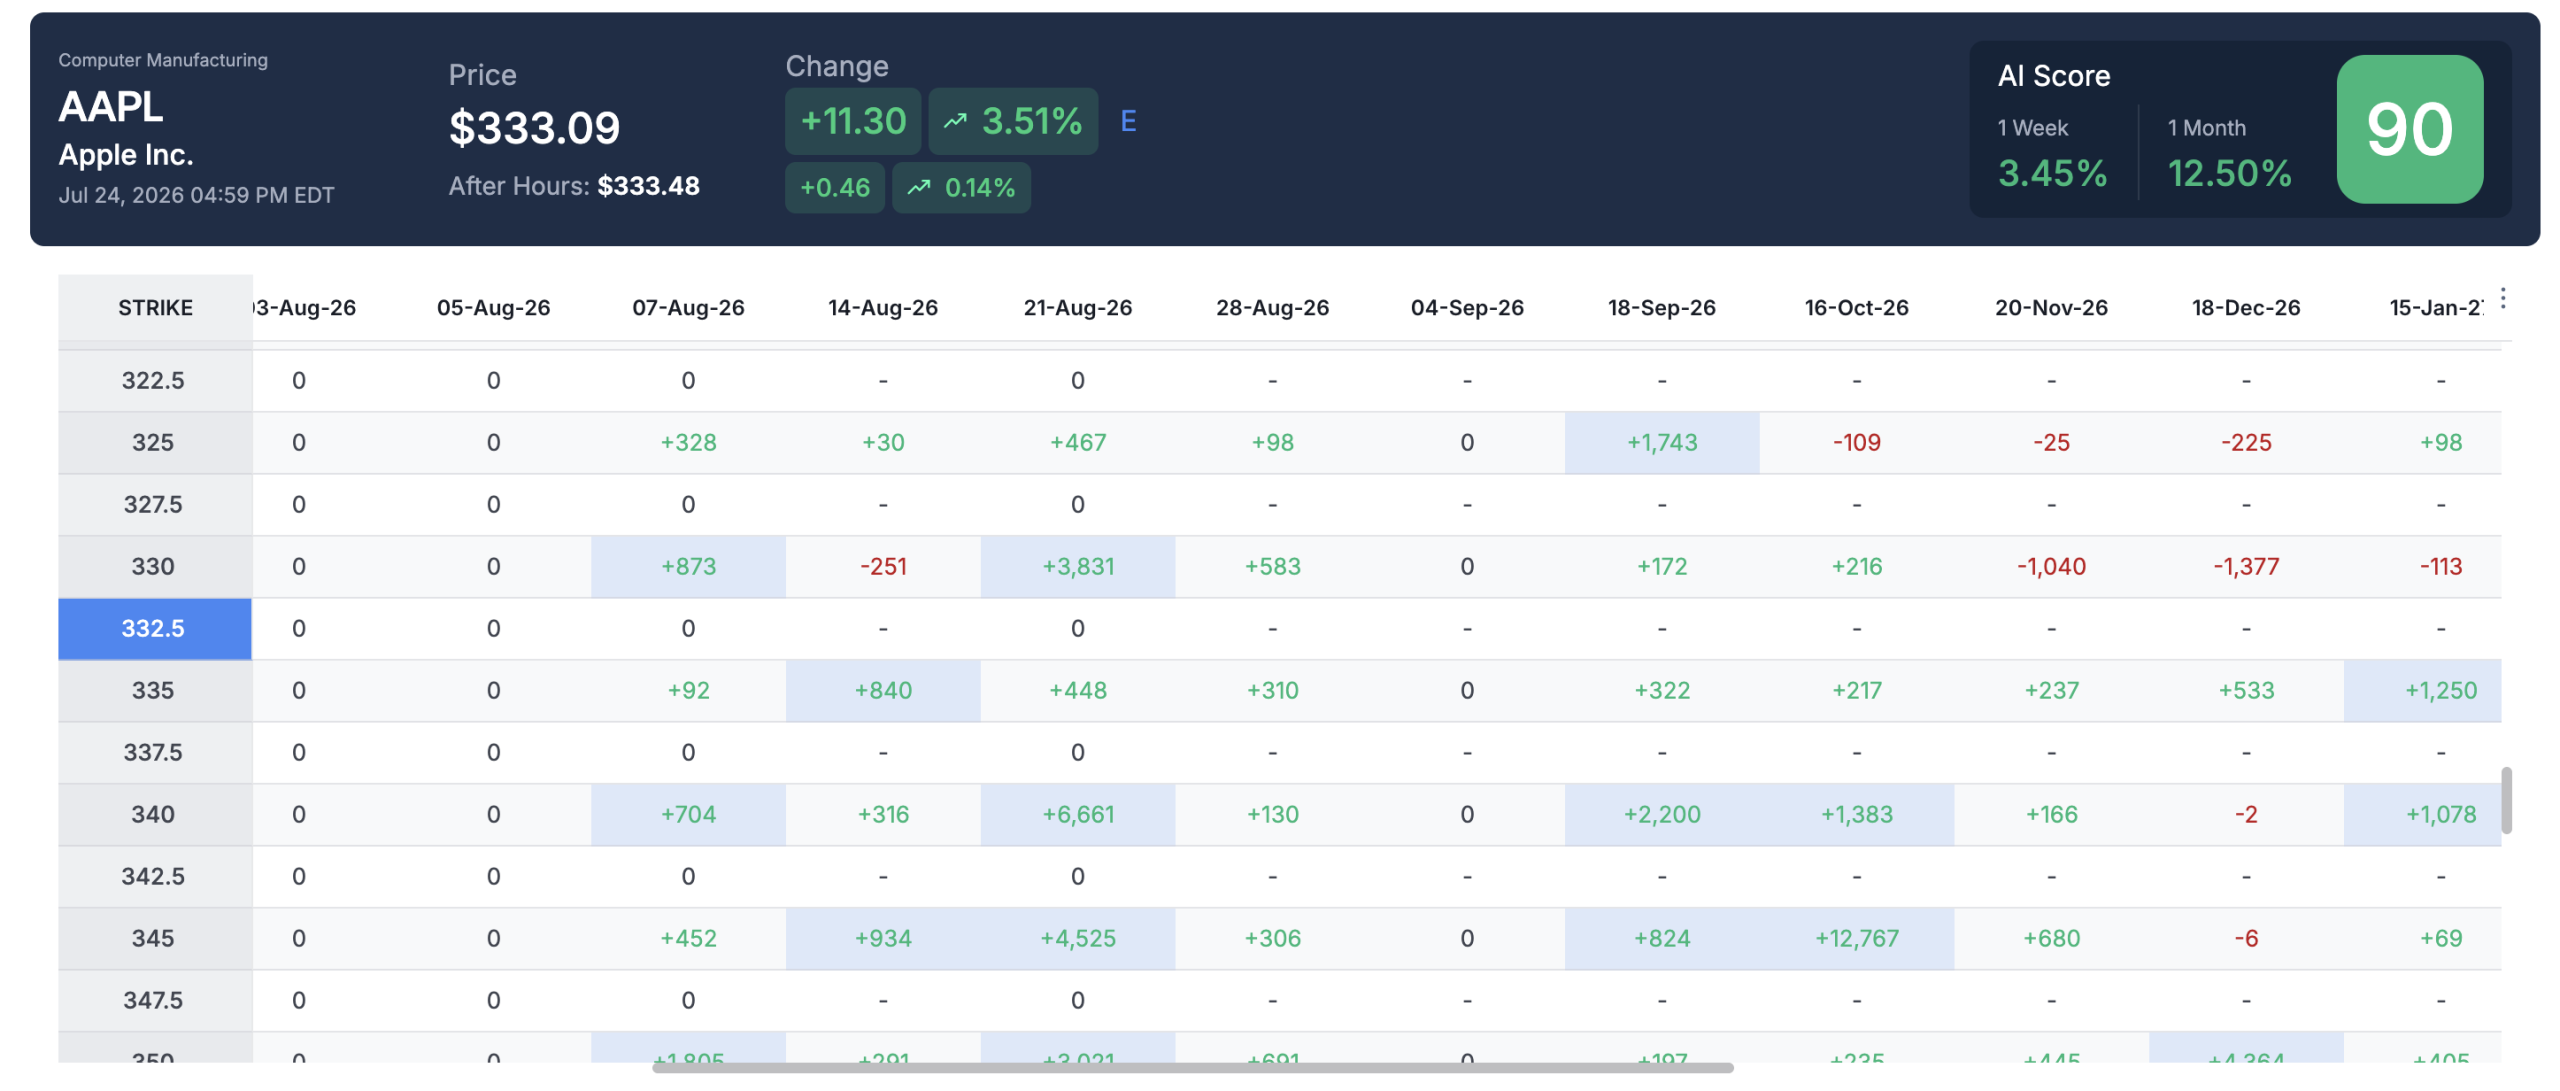
Task: Click the -109 cell in 325 row
Action: click(1856, 442)
